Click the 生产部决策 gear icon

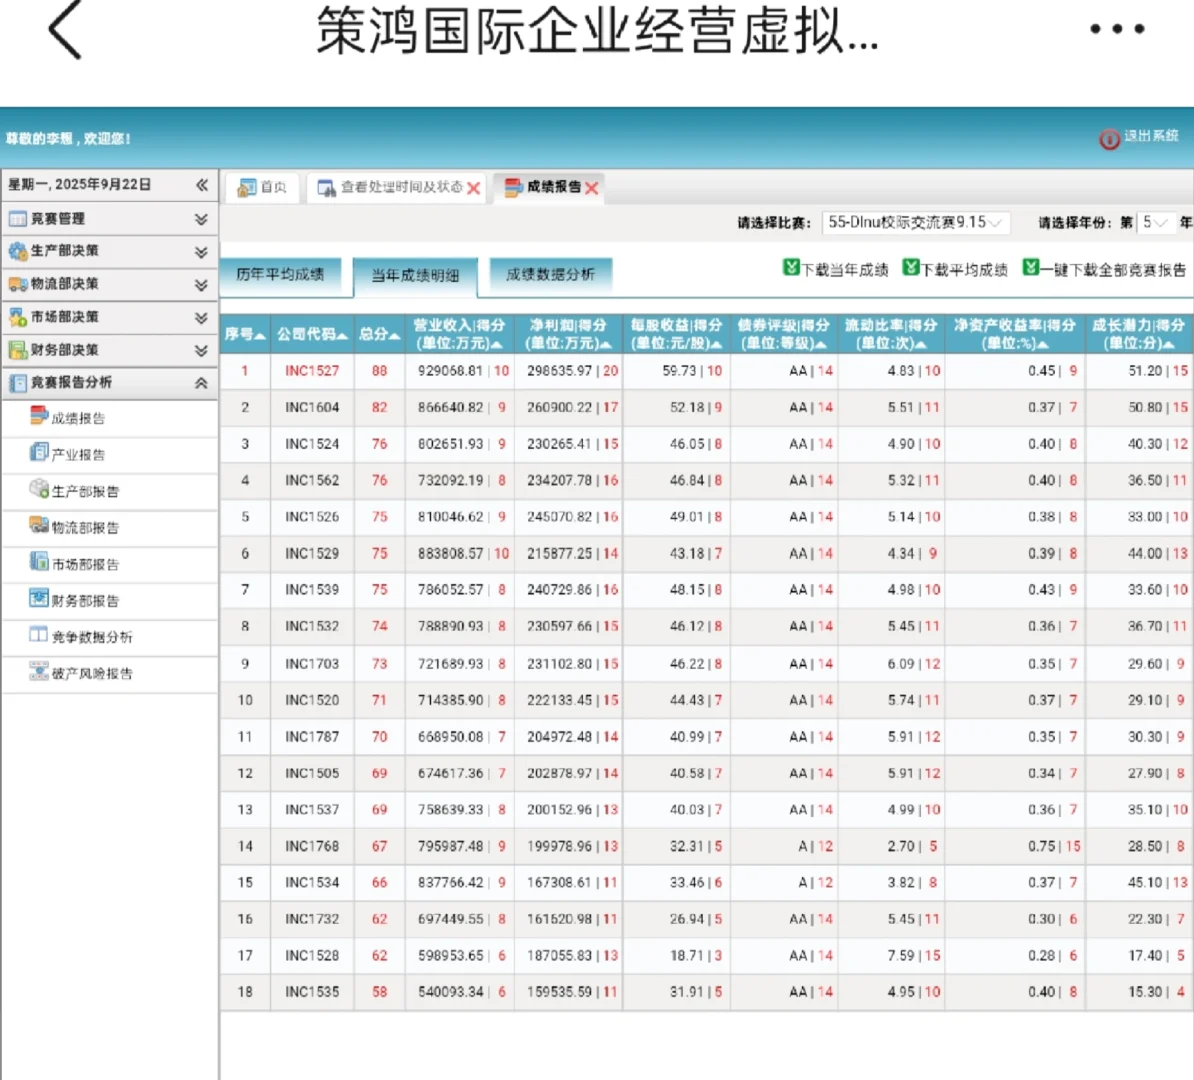tap(18, 251)
